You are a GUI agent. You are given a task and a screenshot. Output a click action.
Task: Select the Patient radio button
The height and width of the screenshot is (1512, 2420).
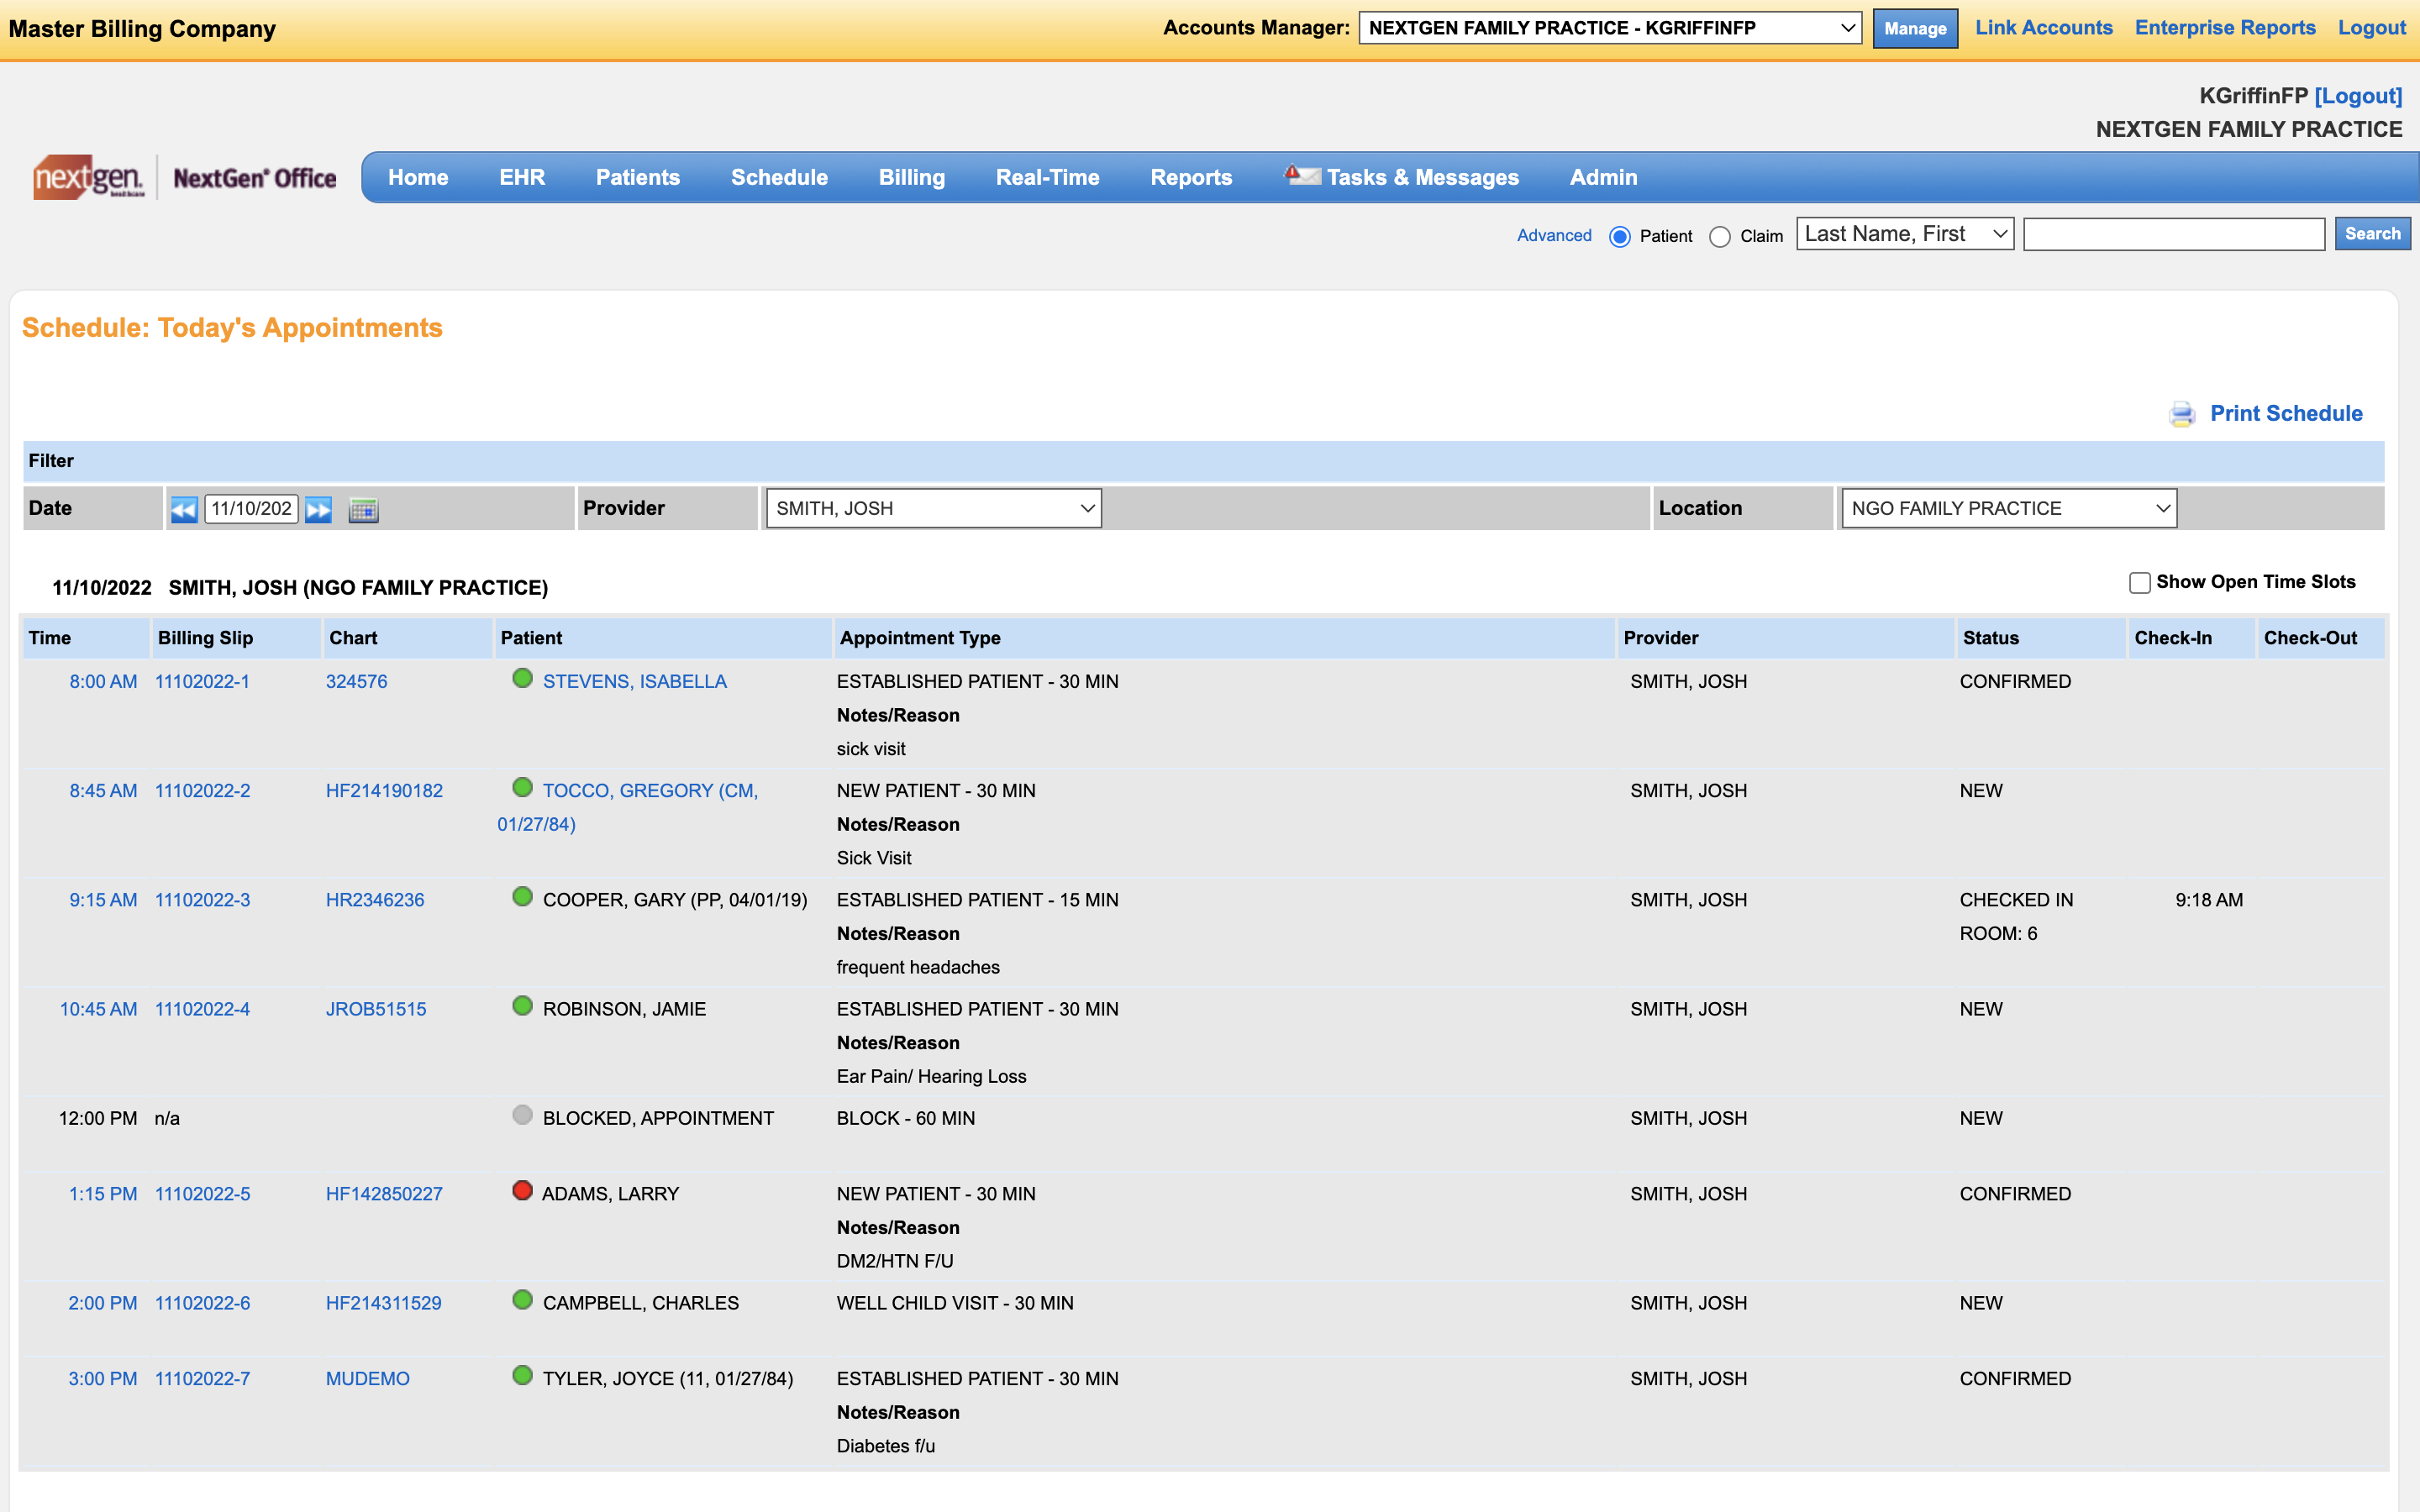(x=1620, y=237)
